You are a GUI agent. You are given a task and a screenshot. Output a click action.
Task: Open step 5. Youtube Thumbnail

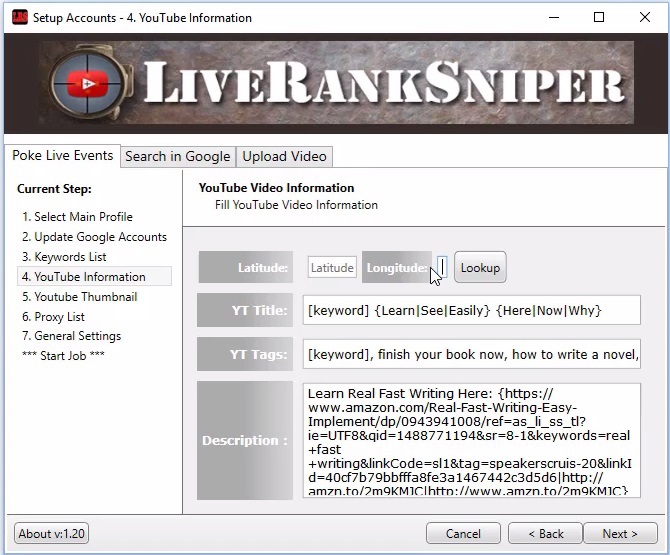pyautogui.click(x=79, y=297)
